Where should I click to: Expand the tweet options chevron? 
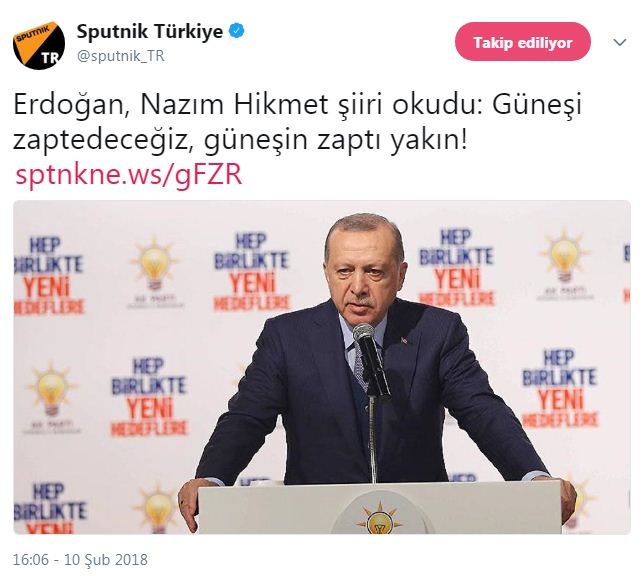[620, 42]
